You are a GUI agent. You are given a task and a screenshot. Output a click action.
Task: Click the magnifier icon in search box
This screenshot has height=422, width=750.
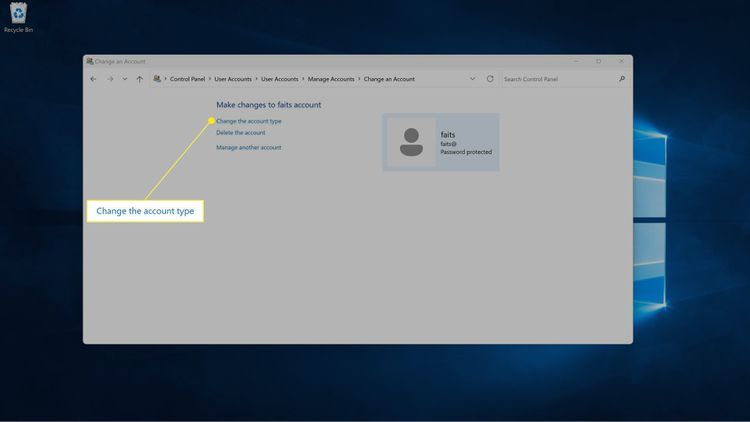622,79
